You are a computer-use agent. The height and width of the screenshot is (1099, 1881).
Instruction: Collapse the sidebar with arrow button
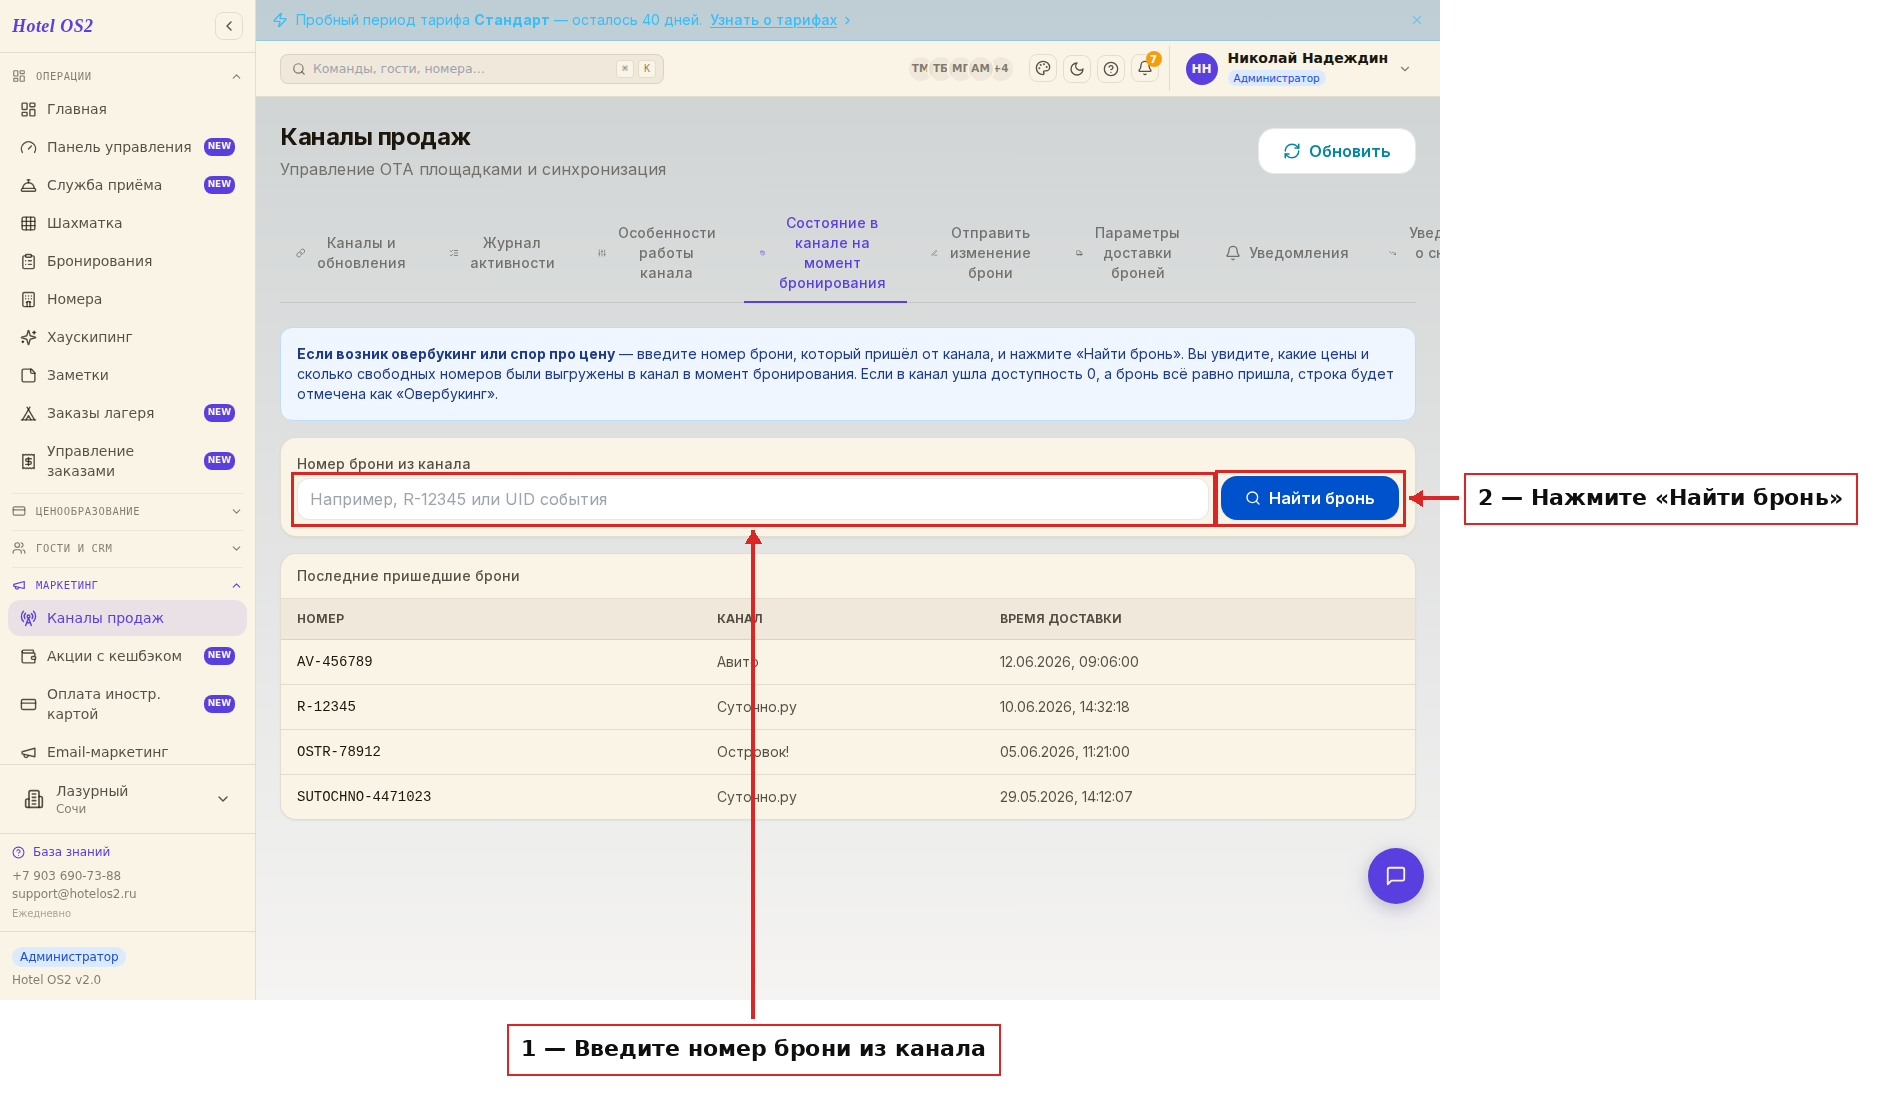coord(229,26)
